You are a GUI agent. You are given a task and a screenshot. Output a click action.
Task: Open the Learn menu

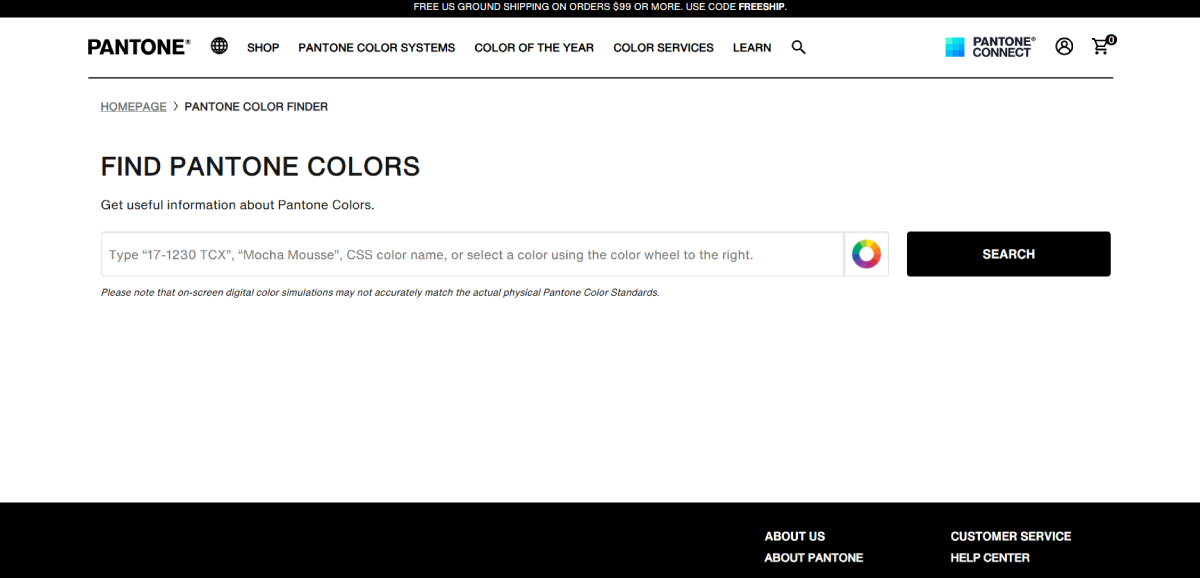(752, 47)
